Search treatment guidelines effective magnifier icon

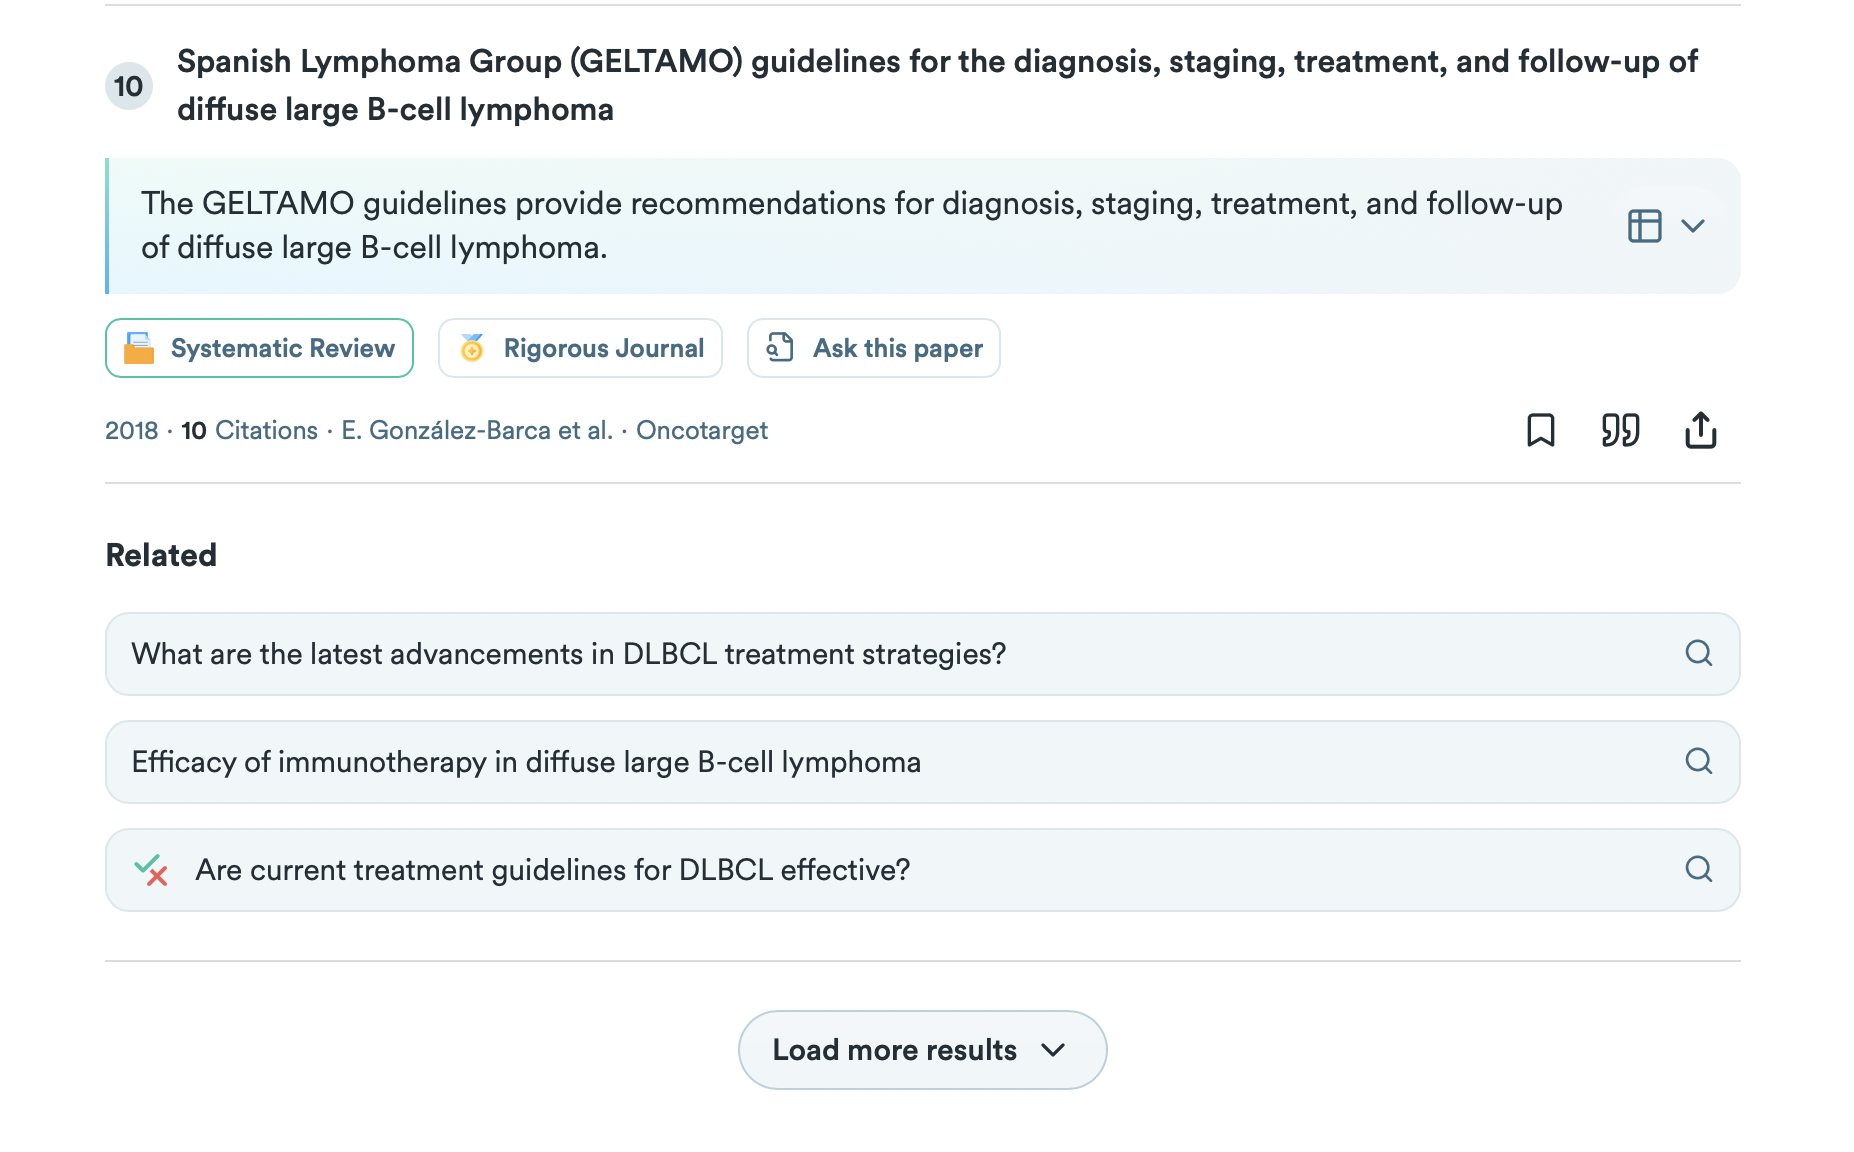click(x=1698, y=869)
